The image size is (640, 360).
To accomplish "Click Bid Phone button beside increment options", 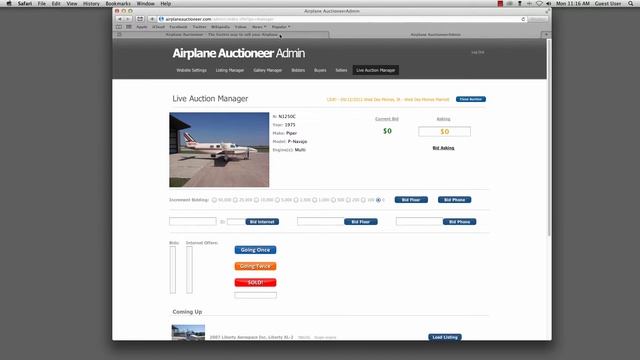I will (x=454, y=200).
